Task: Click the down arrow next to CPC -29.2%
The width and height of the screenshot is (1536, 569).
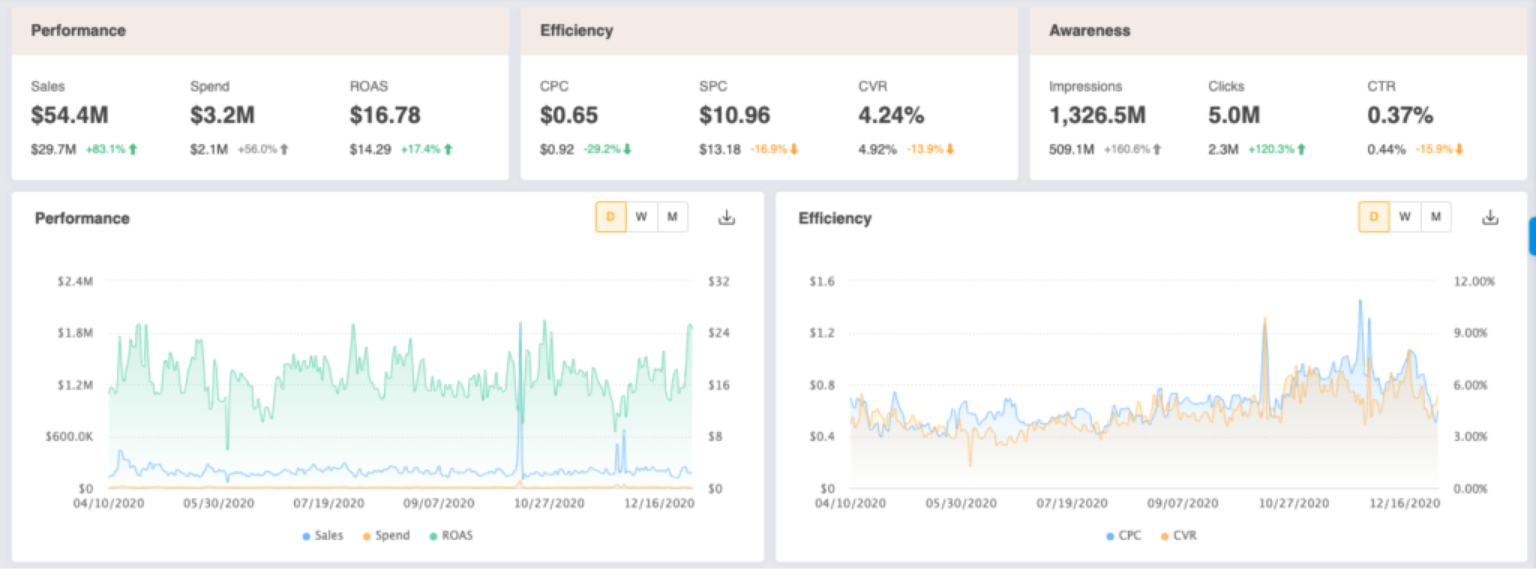Action: (627, 150)
